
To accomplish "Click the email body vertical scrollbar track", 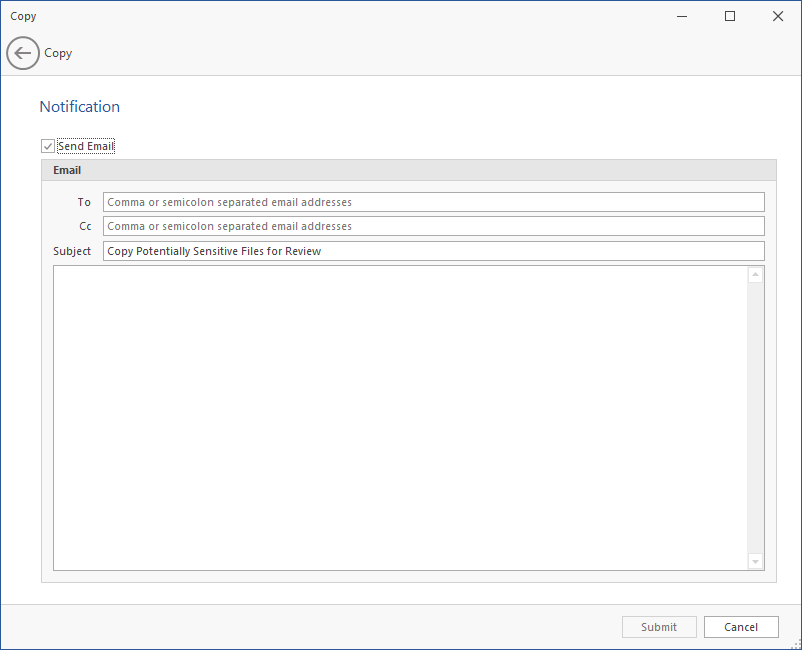I will [x=755, y=418].
